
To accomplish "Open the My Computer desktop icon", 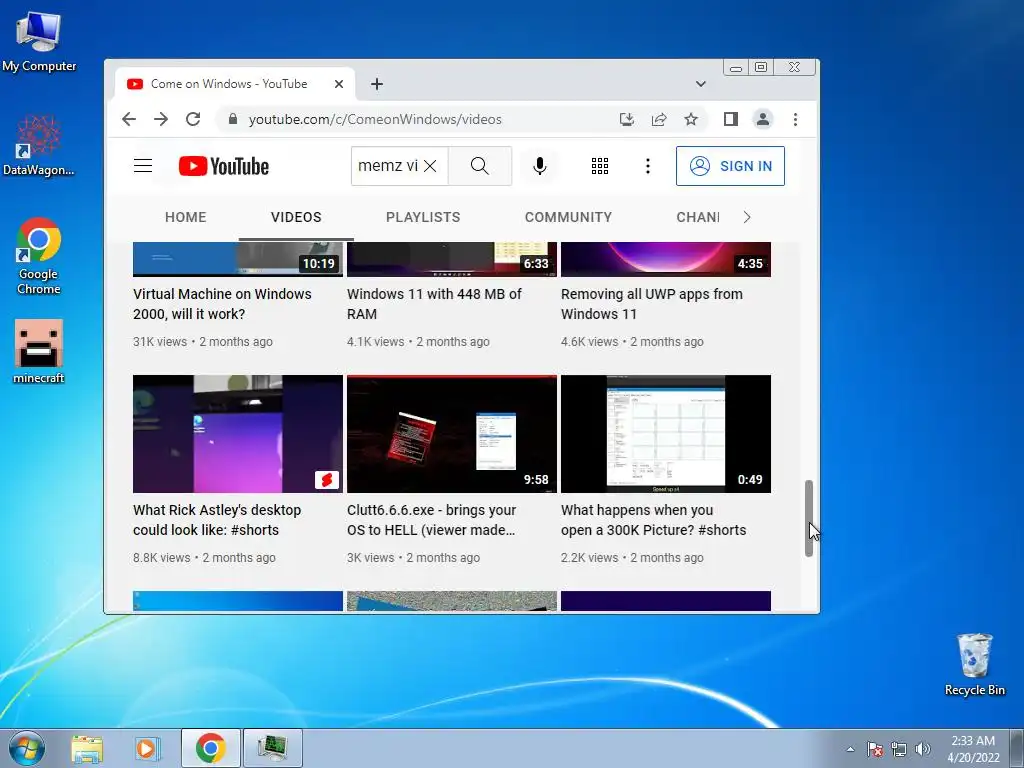I will [39, 42].
